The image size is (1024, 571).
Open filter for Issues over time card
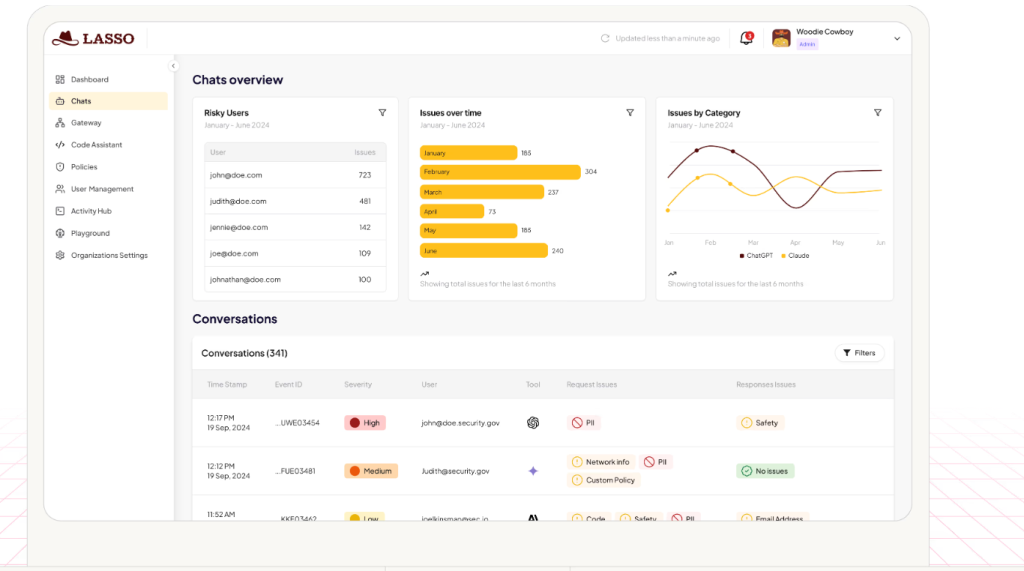pyautogui.click(x=630, y=113)
